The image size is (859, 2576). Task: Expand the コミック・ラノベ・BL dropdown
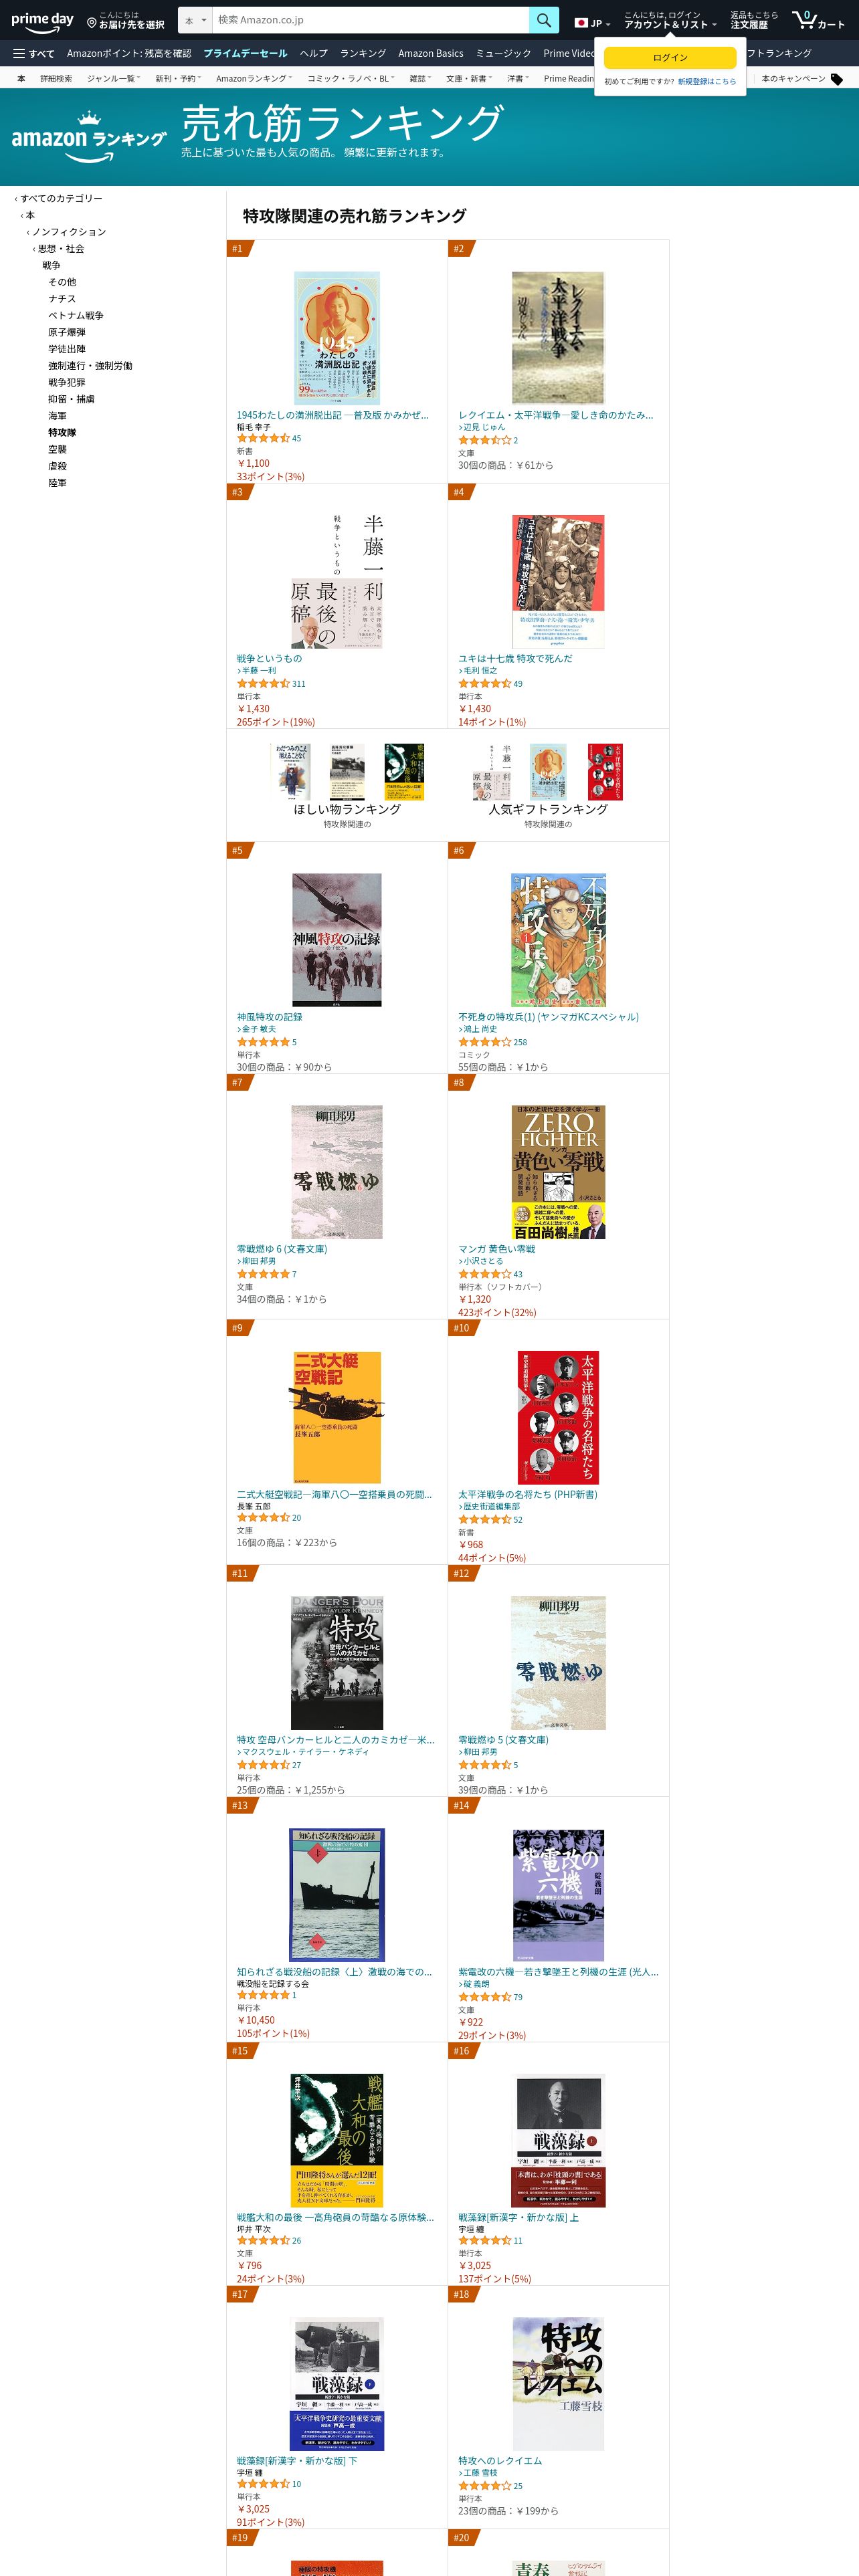pos(351,79)
